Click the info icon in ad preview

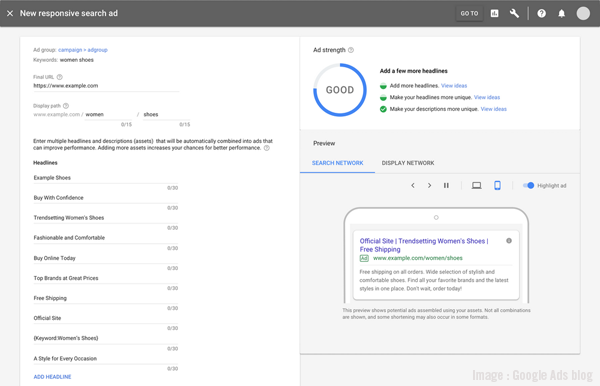[x=509, y=241]
